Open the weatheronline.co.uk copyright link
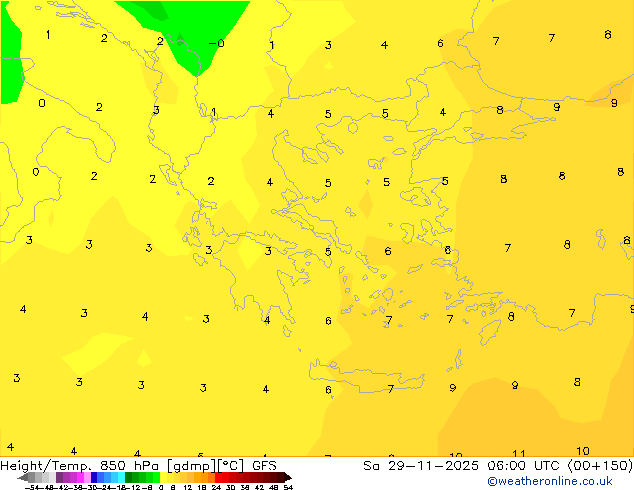Image resolution: width=634 pixels, height=490 pixels. 550,481
